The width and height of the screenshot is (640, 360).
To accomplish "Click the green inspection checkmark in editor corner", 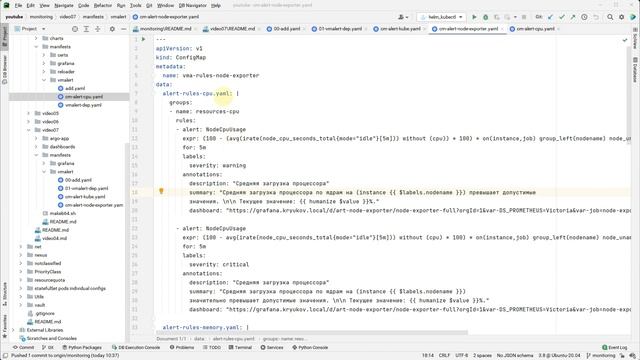I will (x=625, y=40).
